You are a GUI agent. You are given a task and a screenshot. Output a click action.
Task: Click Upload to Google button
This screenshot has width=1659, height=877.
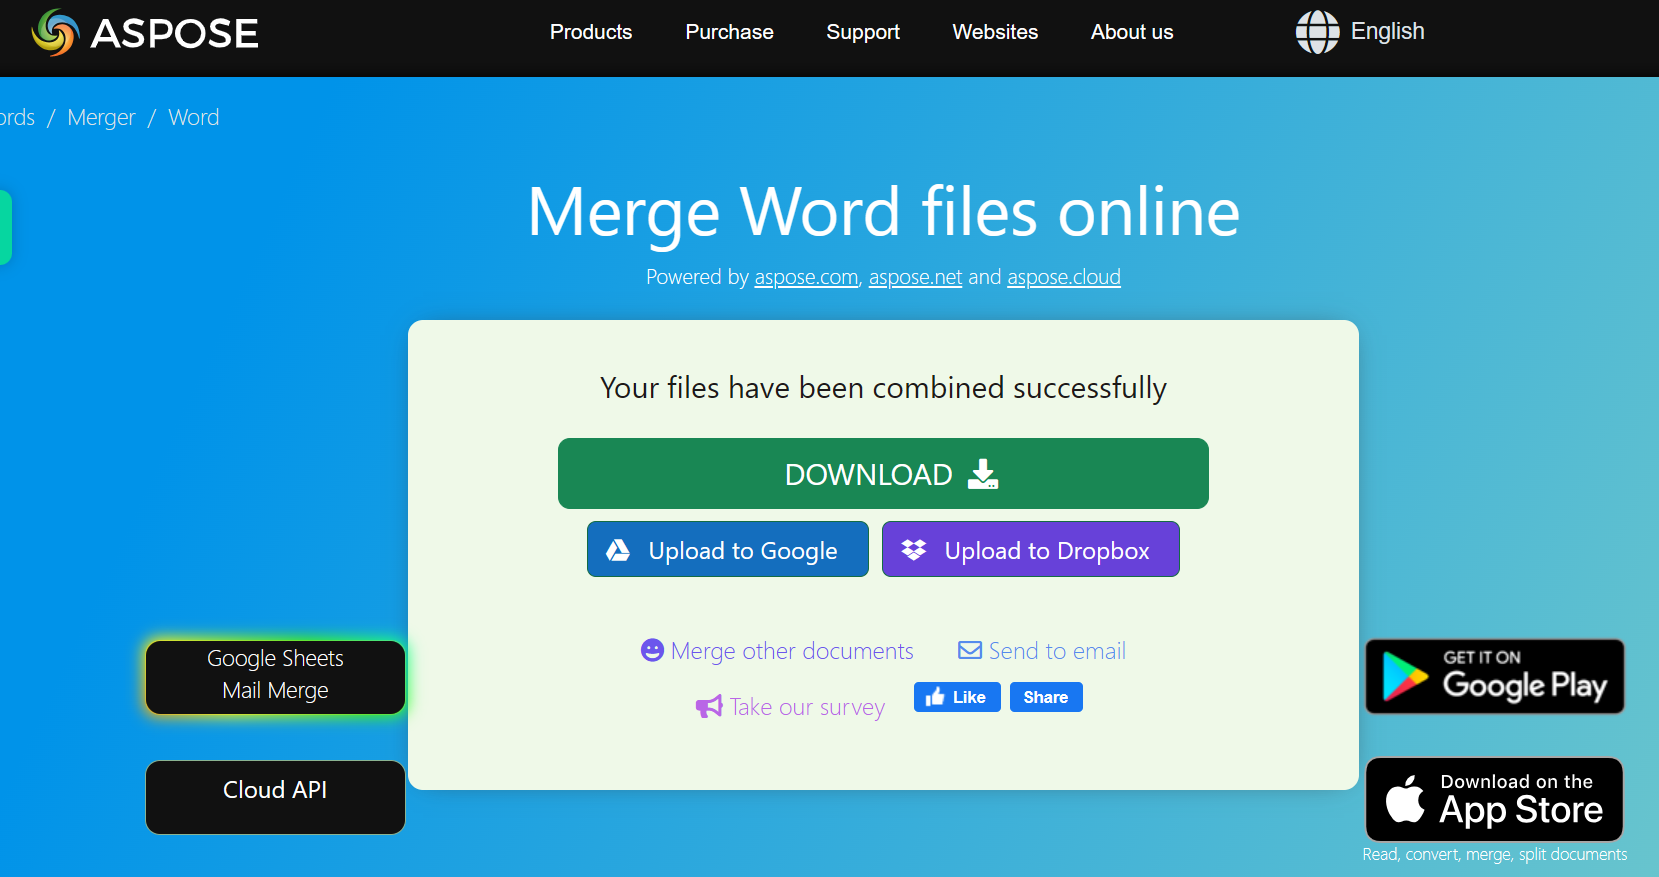coord(728,549)
